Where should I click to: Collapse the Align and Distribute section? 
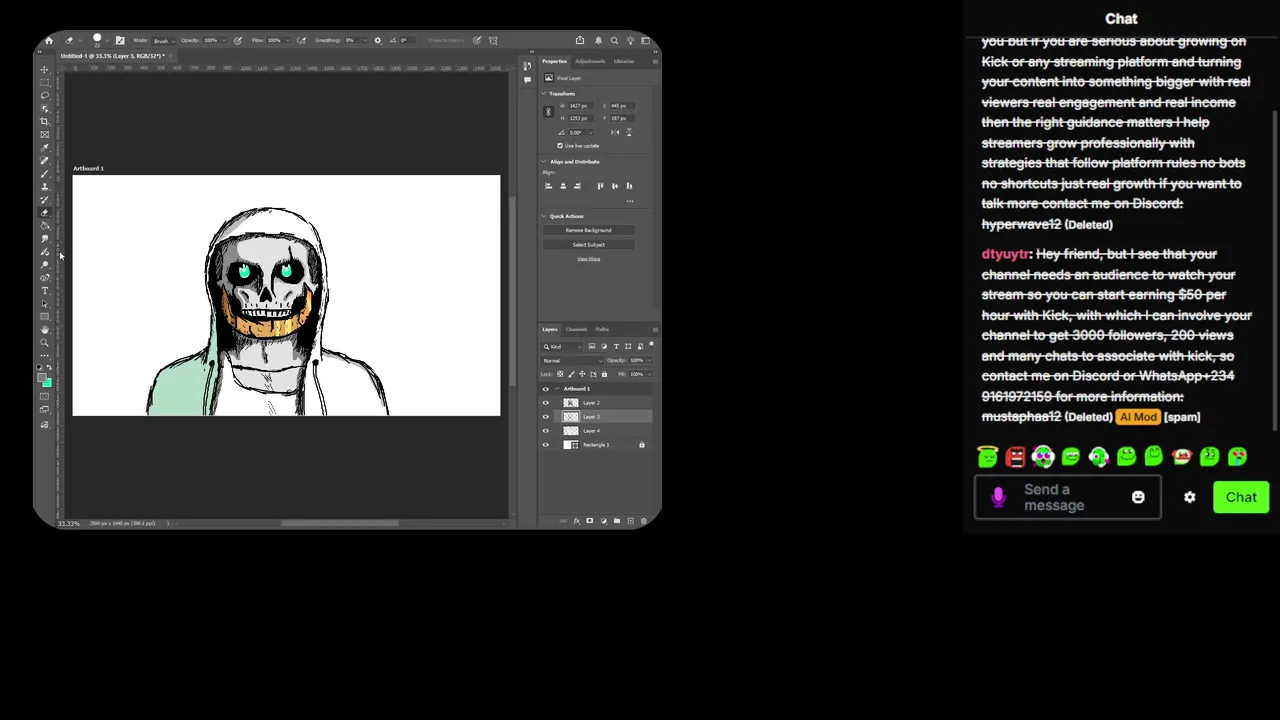point(544,162)
